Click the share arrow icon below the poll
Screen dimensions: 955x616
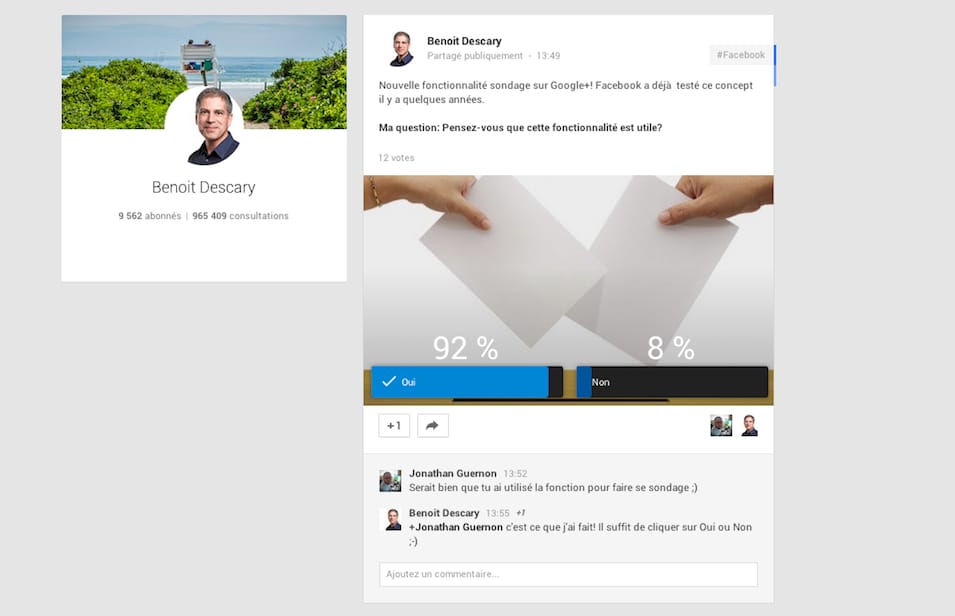tap(432, 425)
